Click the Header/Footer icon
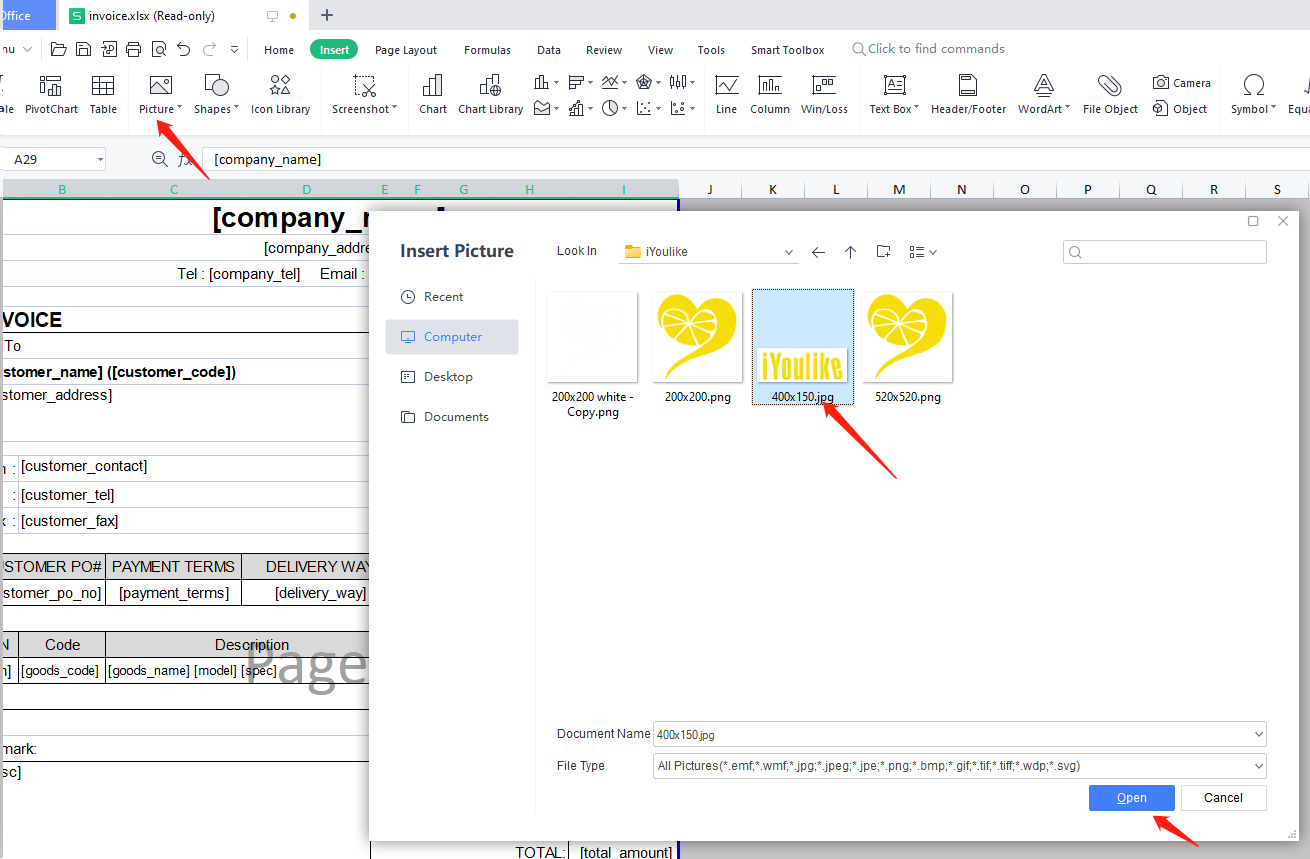 click(x=967, y=86)
